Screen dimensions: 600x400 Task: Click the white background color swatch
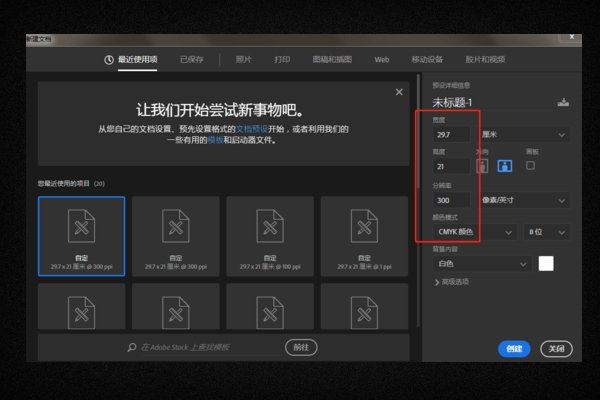546,263
